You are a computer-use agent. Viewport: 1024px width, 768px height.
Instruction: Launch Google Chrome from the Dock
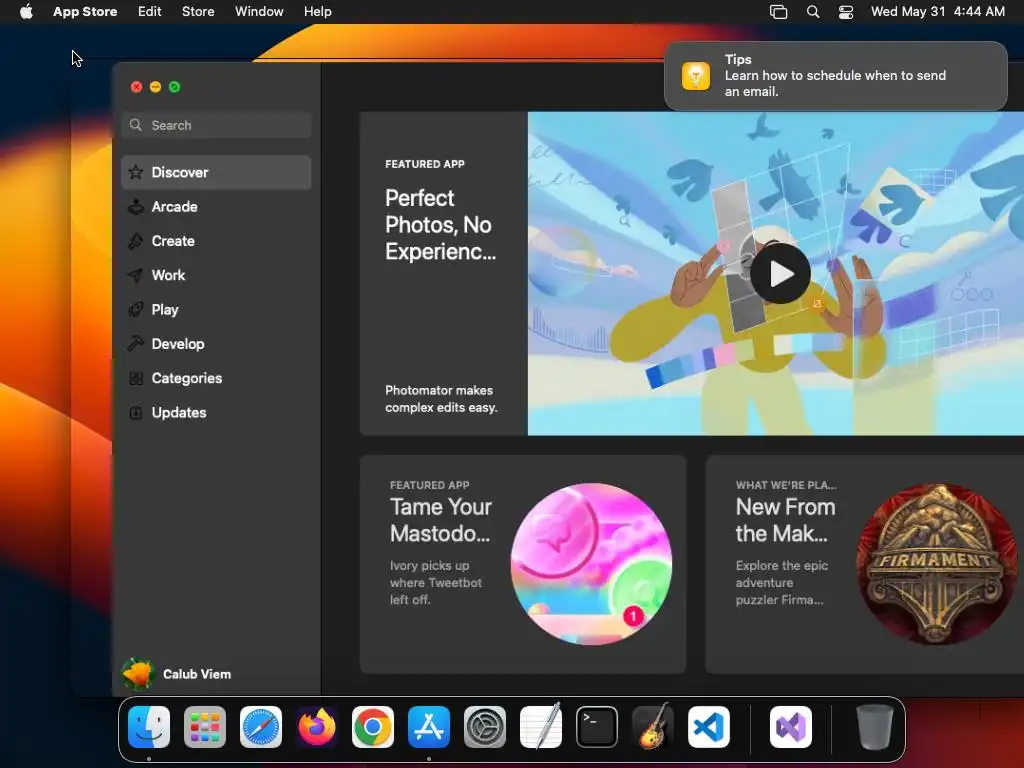373,727
